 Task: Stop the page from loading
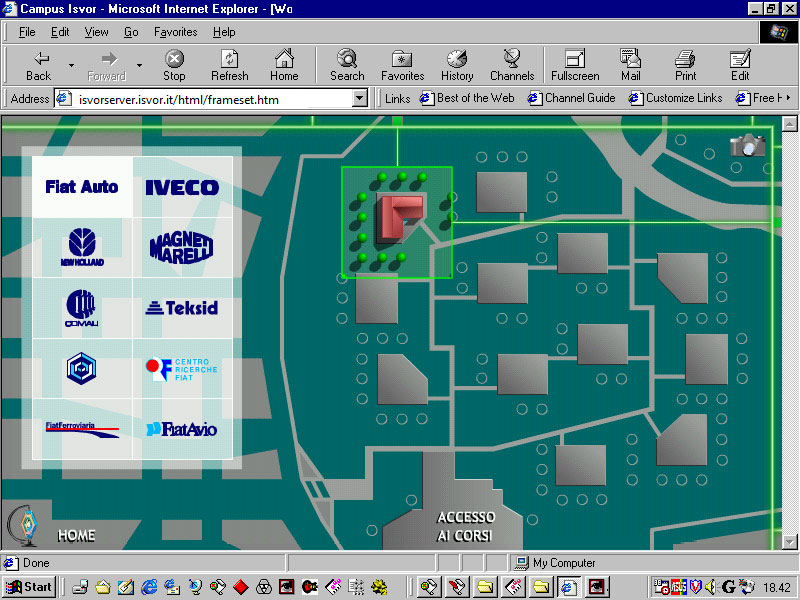[x=174, y=66]
